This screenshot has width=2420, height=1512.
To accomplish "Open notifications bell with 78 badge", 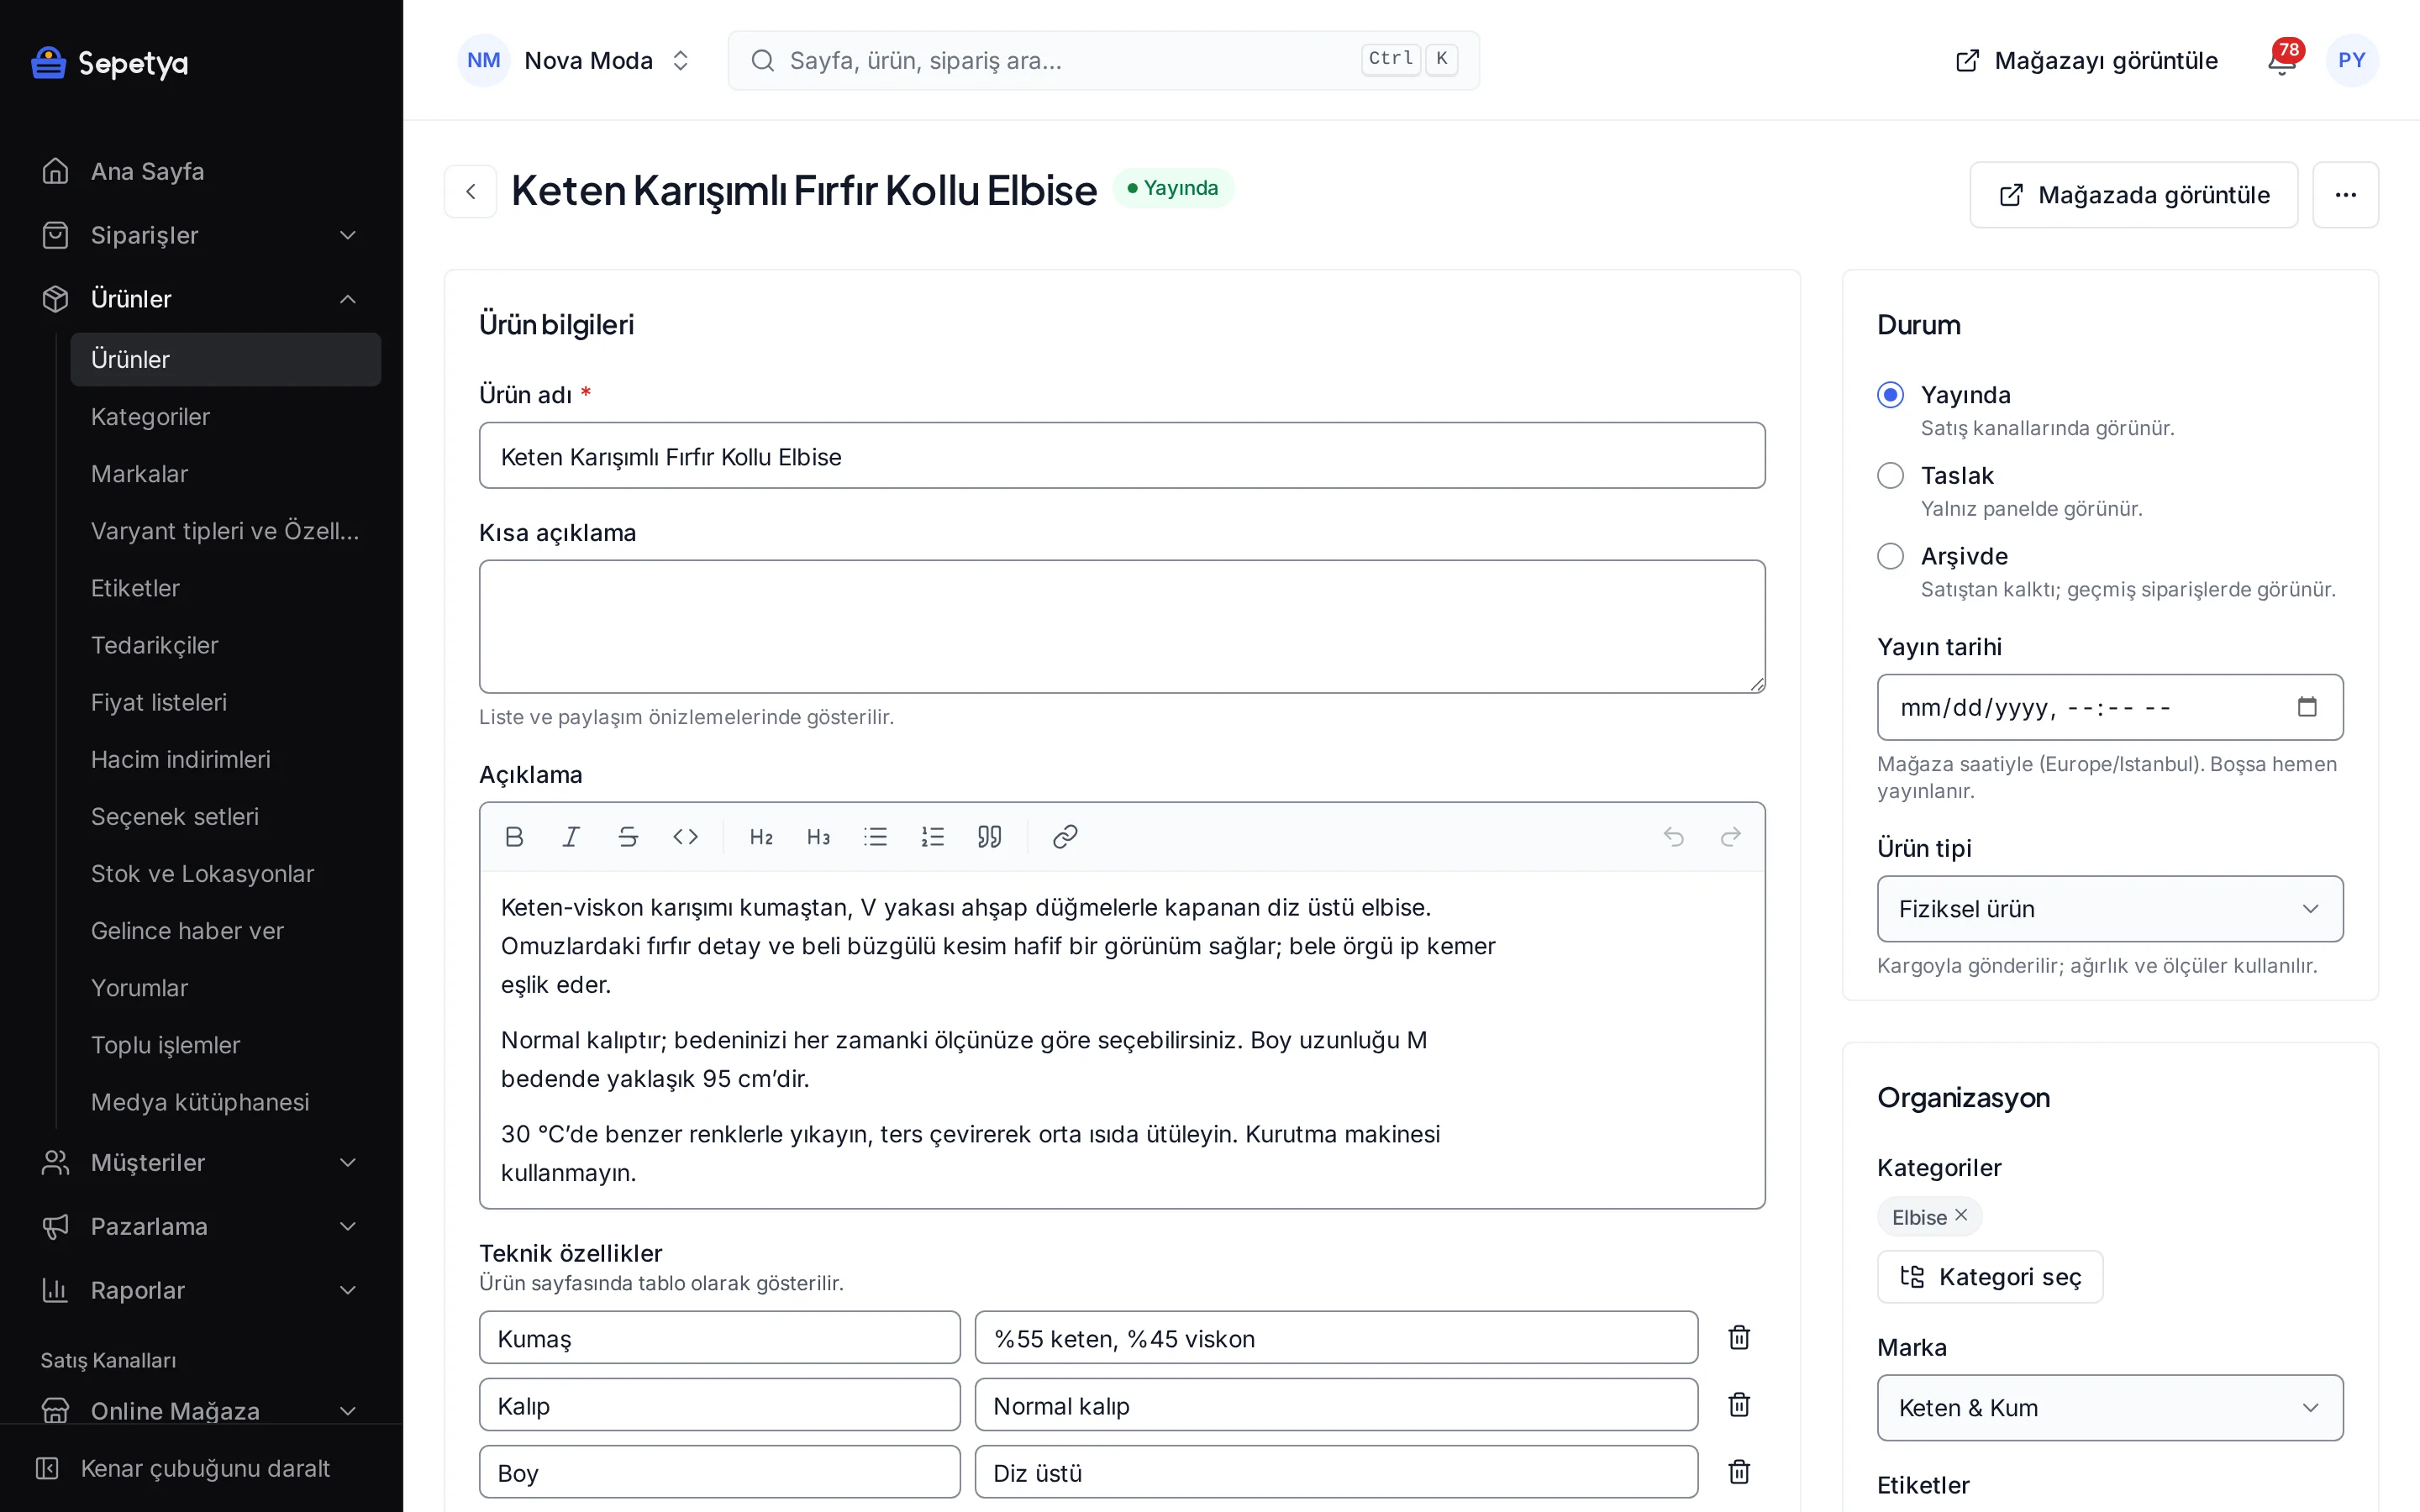I will click(2282, 60).
